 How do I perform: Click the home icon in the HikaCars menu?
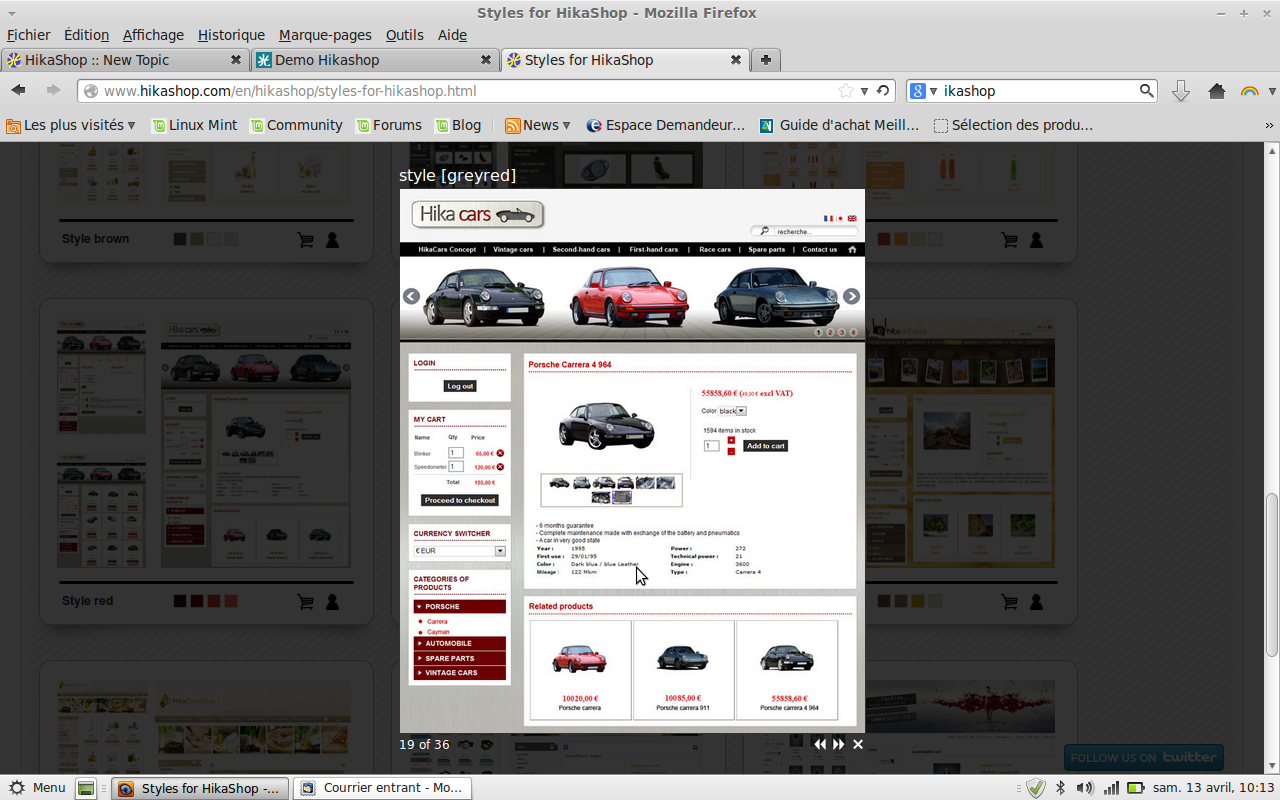pos(852,249)
